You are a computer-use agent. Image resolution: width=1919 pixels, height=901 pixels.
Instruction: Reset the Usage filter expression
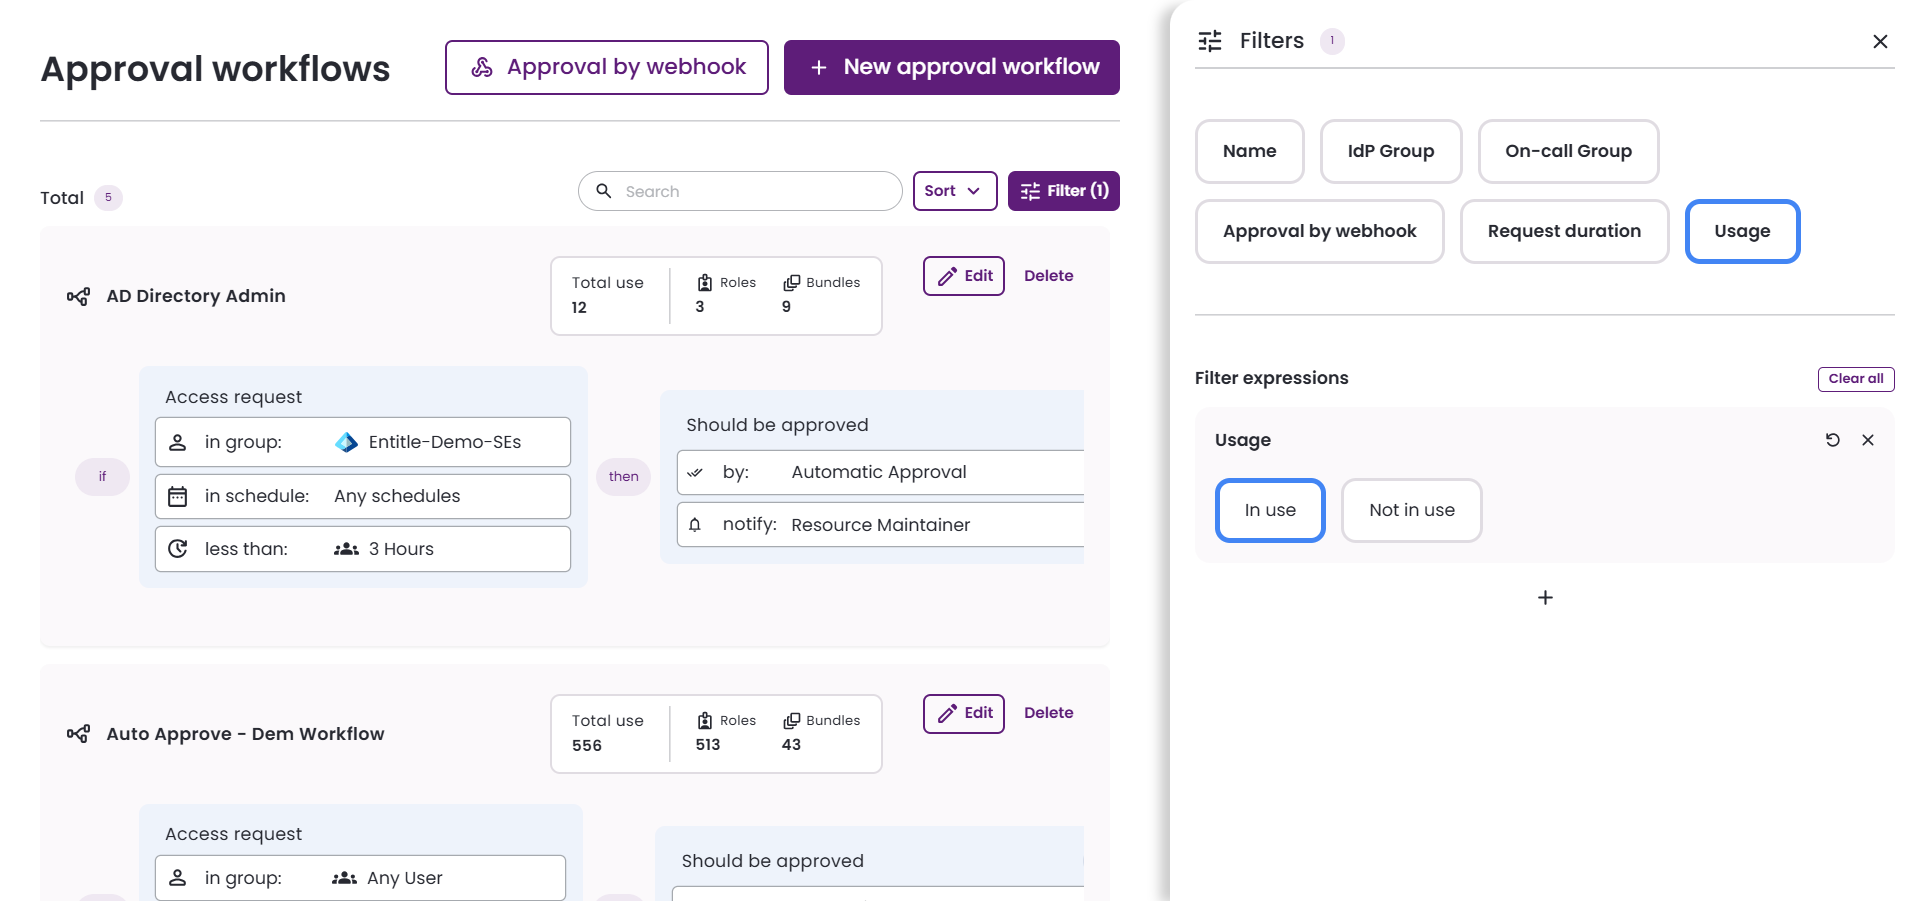(1832, 440)
